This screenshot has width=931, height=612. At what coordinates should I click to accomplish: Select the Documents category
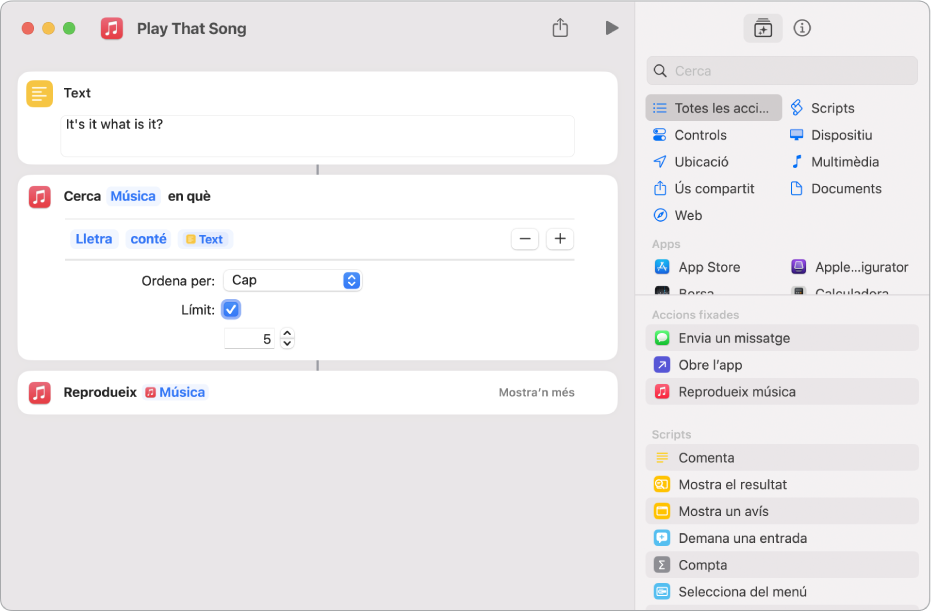click(835, 188)
